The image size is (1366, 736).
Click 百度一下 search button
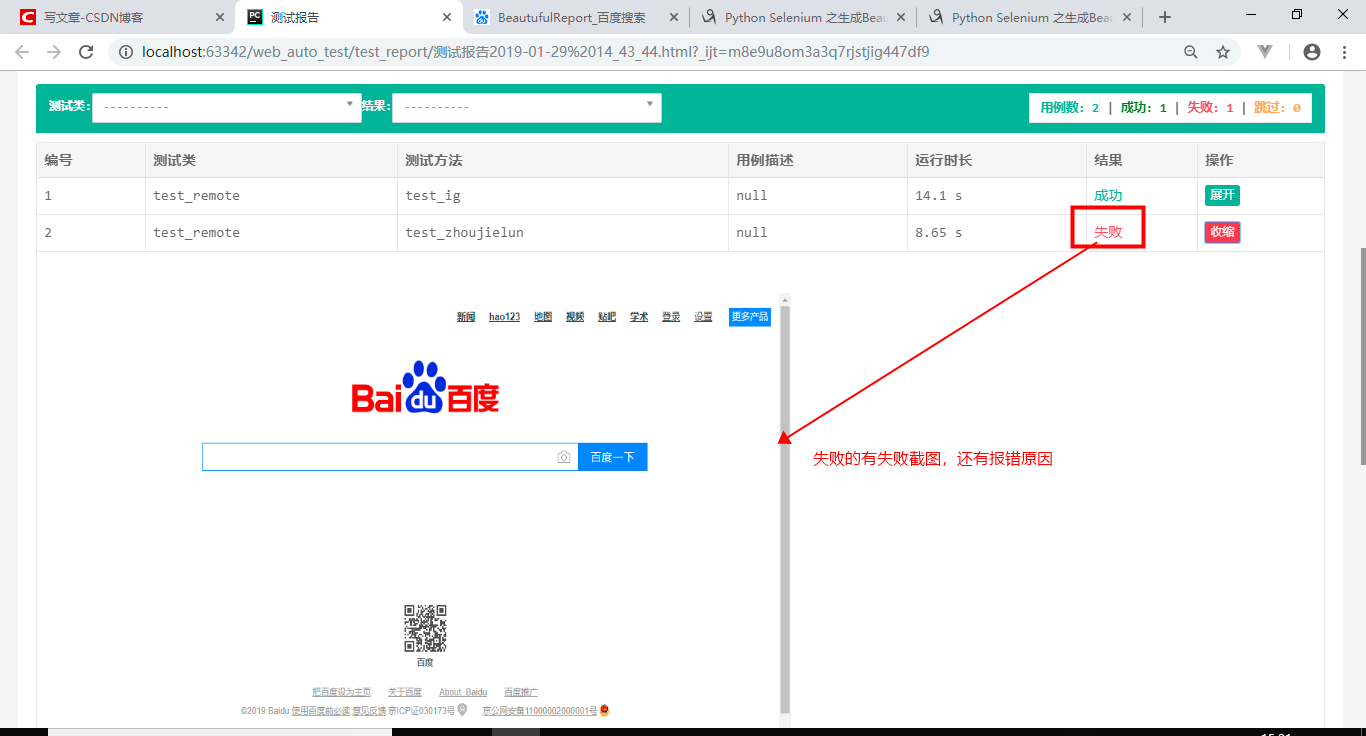[613, 457]
